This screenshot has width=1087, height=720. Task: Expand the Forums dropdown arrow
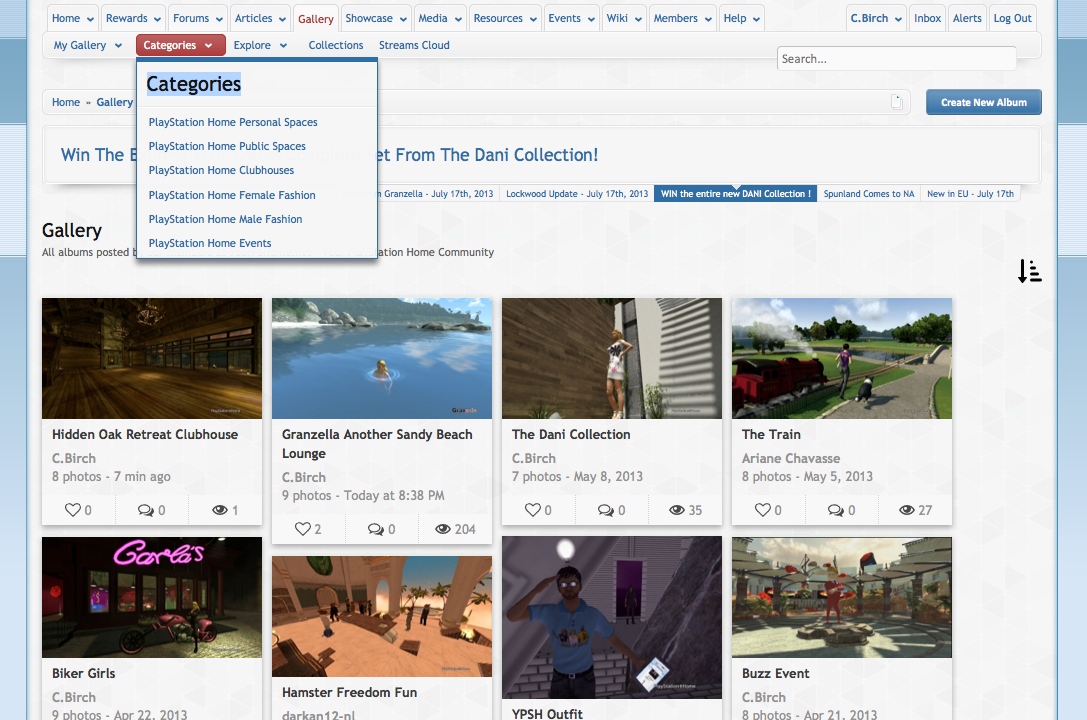pos(219,19)
